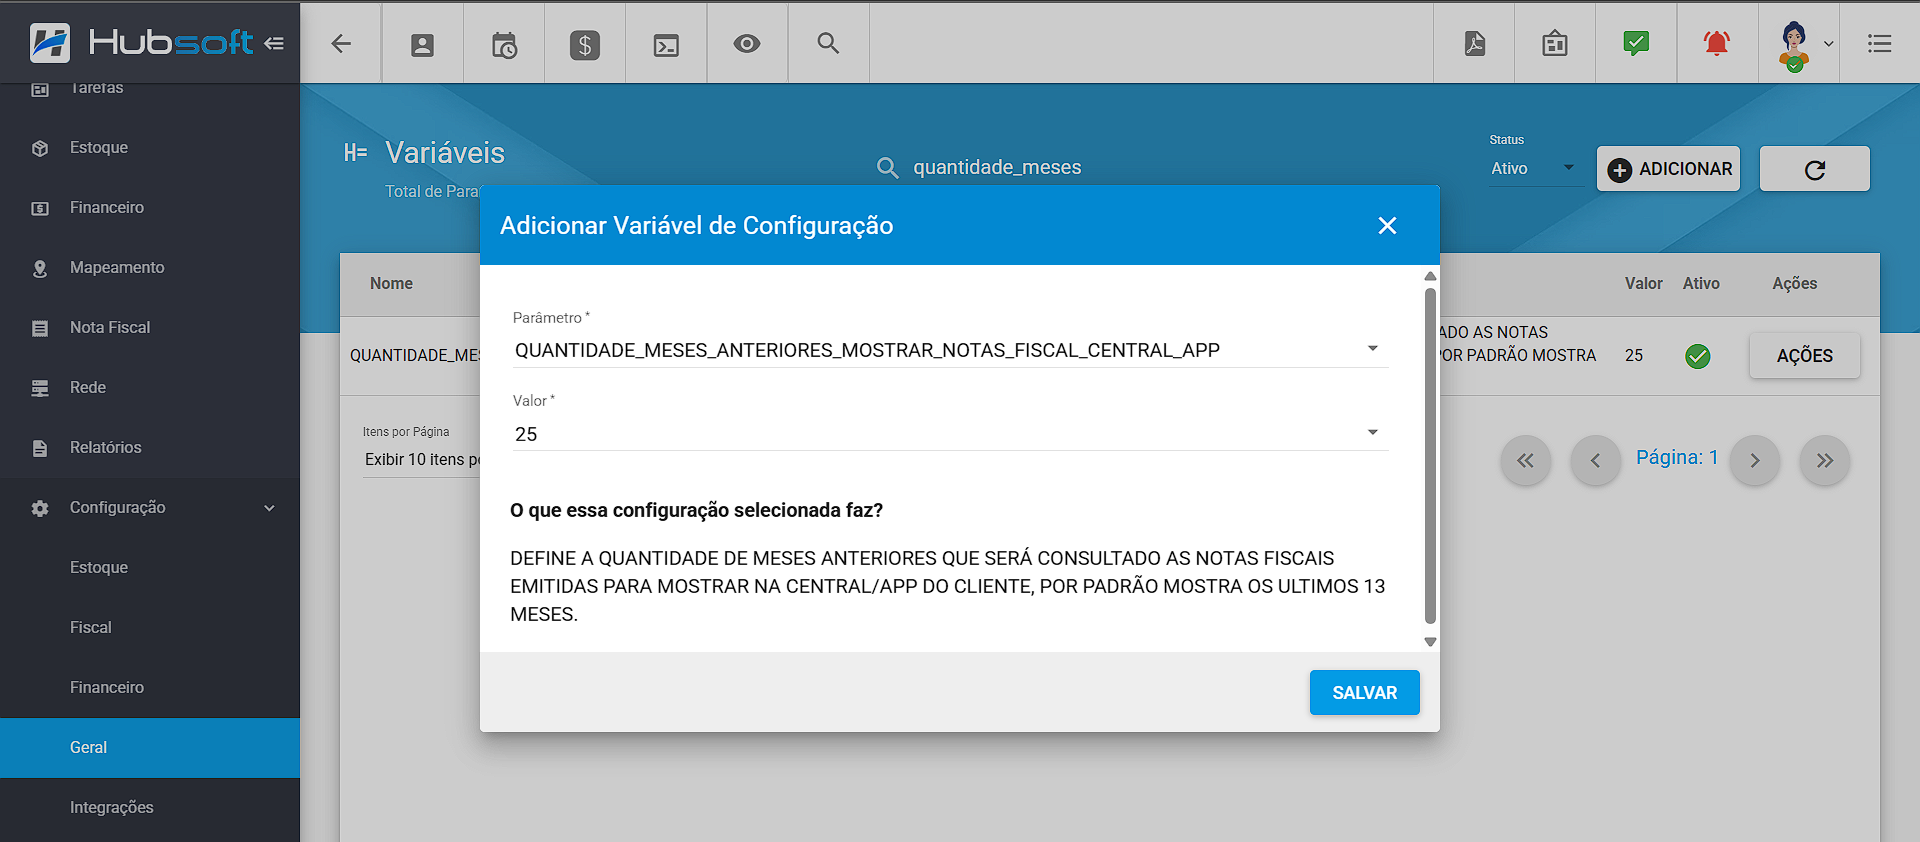The width and height of the screenshot is (1920, 842).
Task: Open Nota Fiscal in the sidebar
Action: pos(150,328)
